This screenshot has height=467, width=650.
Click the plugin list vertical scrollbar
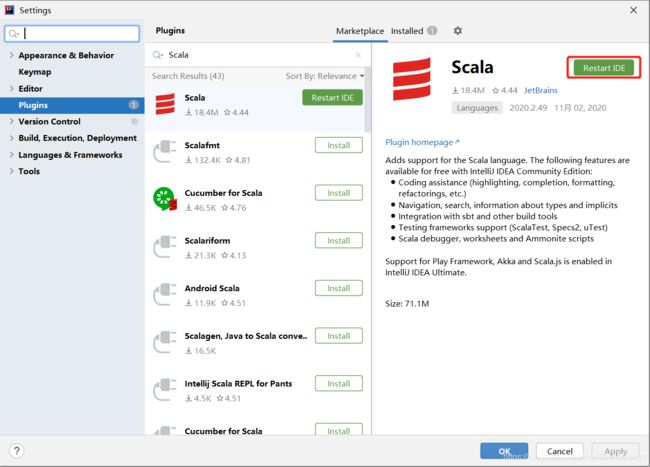pos(368,100)
